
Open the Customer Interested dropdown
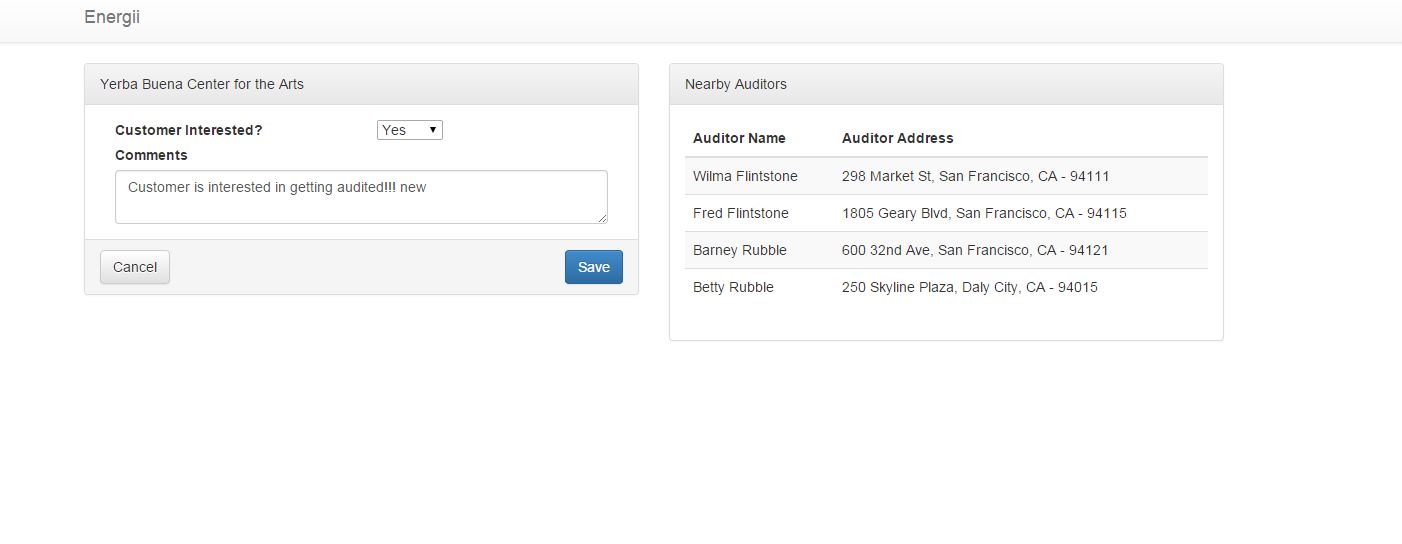(410, 130)
